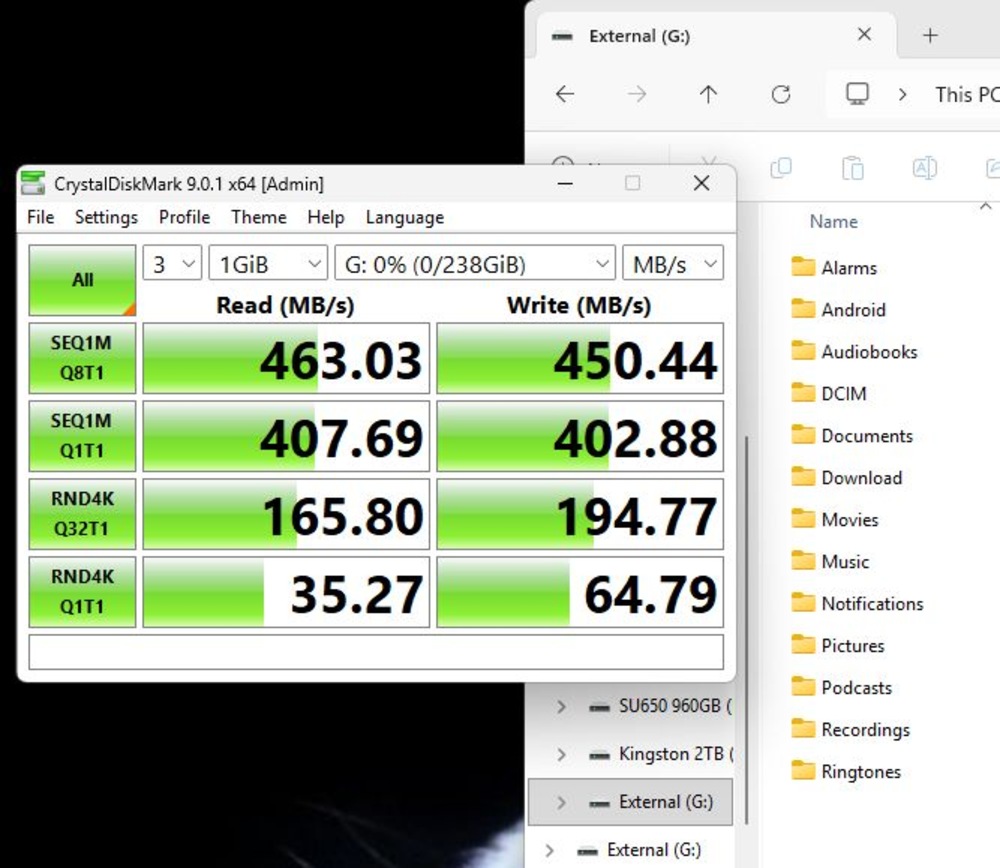Run all benchmarks with All button

(x=82, y=280)
